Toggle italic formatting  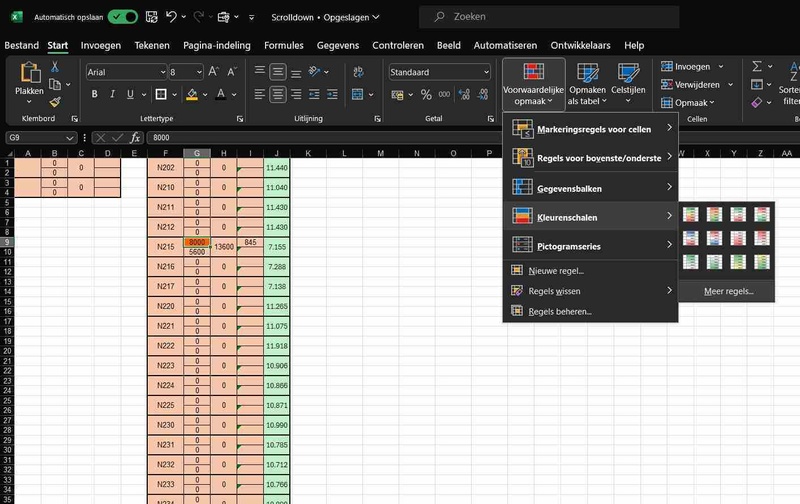[112, 94]
